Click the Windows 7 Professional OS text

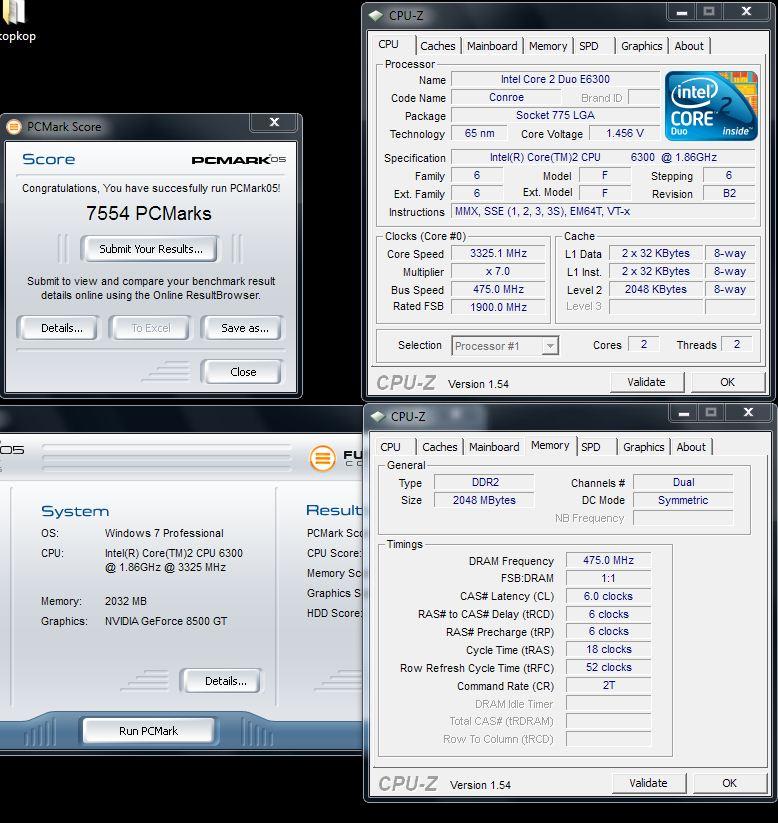[x=164, y=533]
